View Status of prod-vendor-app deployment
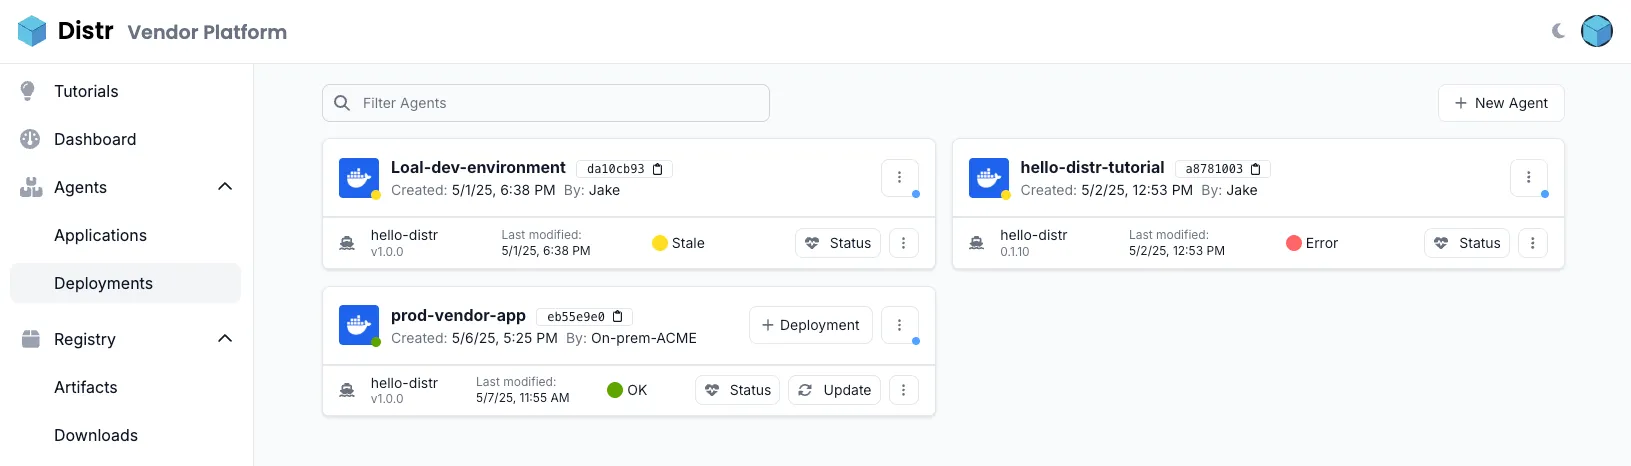The height and width of the screenshot is (466, 1631). tap(738, 390)
